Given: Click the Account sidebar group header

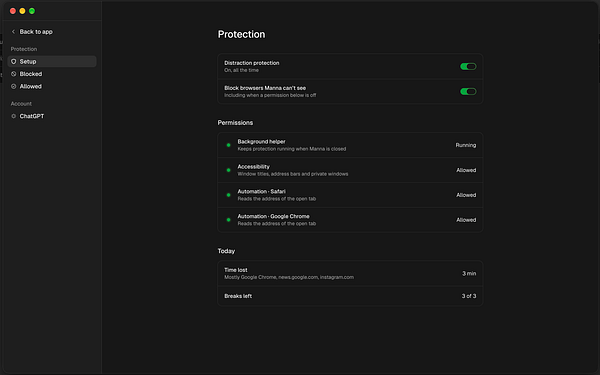Looking at the screenshot, I should tap(21, 104).
